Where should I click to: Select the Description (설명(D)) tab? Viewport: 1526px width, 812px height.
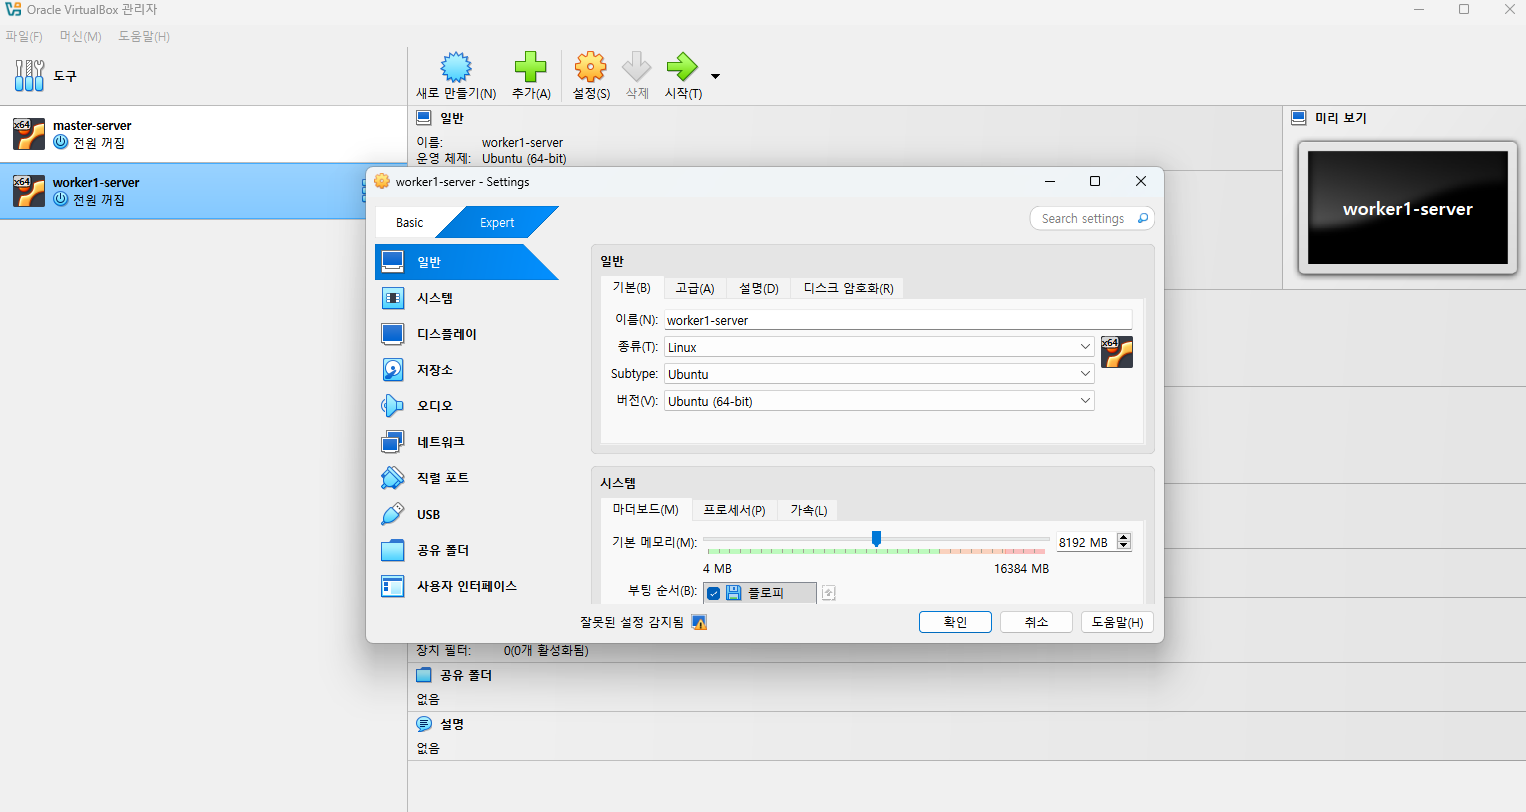[x=759, y=288]
